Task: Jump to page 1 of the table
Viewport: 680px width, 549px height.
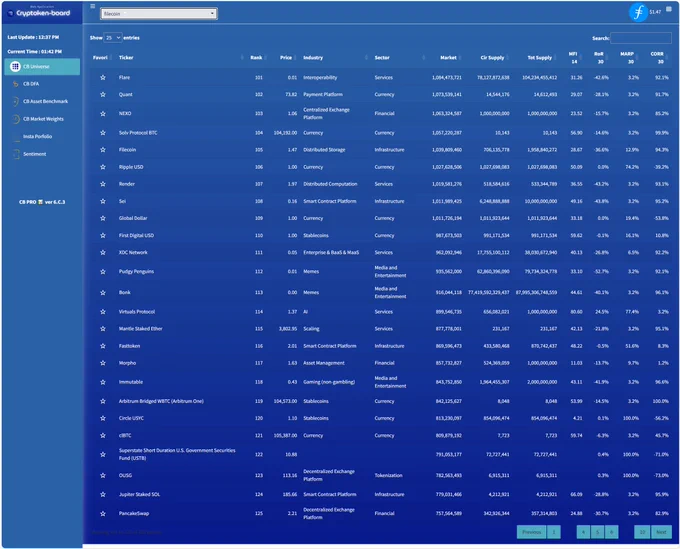Action: pyautogui.click(x=554, y=532)
